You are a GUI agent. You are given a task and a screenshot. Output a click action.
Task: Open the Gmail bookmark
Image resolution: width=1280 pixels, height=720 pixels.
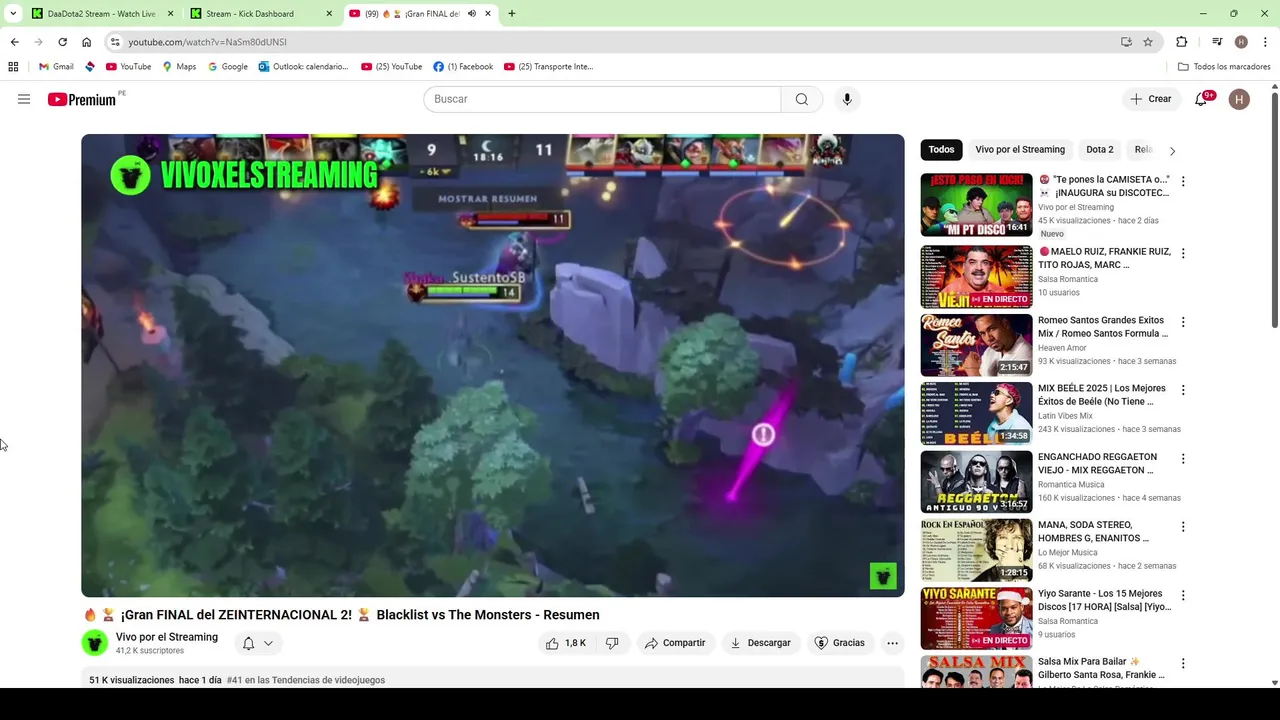tap(56, 67)
